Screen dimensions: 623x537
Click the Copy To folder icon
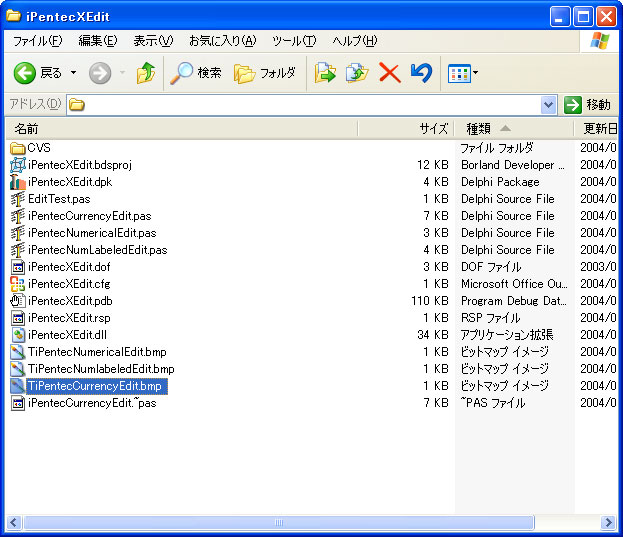(x=357, y=73)
